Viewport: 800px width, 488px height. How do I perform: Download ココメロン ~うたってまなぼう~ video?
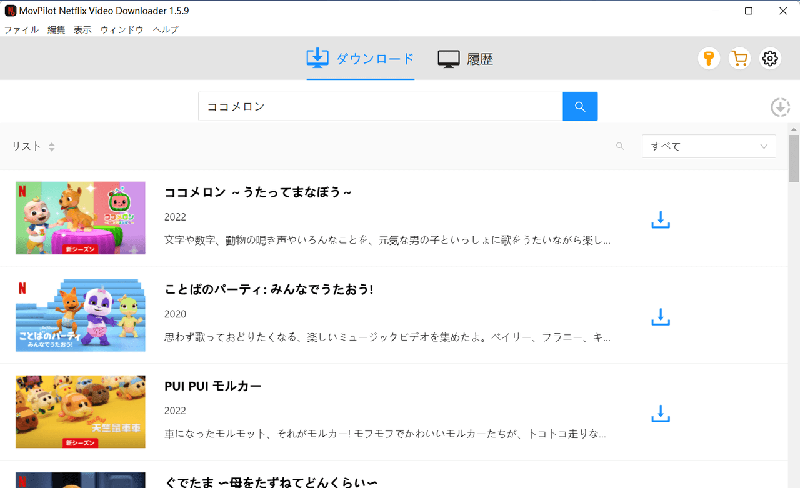(660, 219)
